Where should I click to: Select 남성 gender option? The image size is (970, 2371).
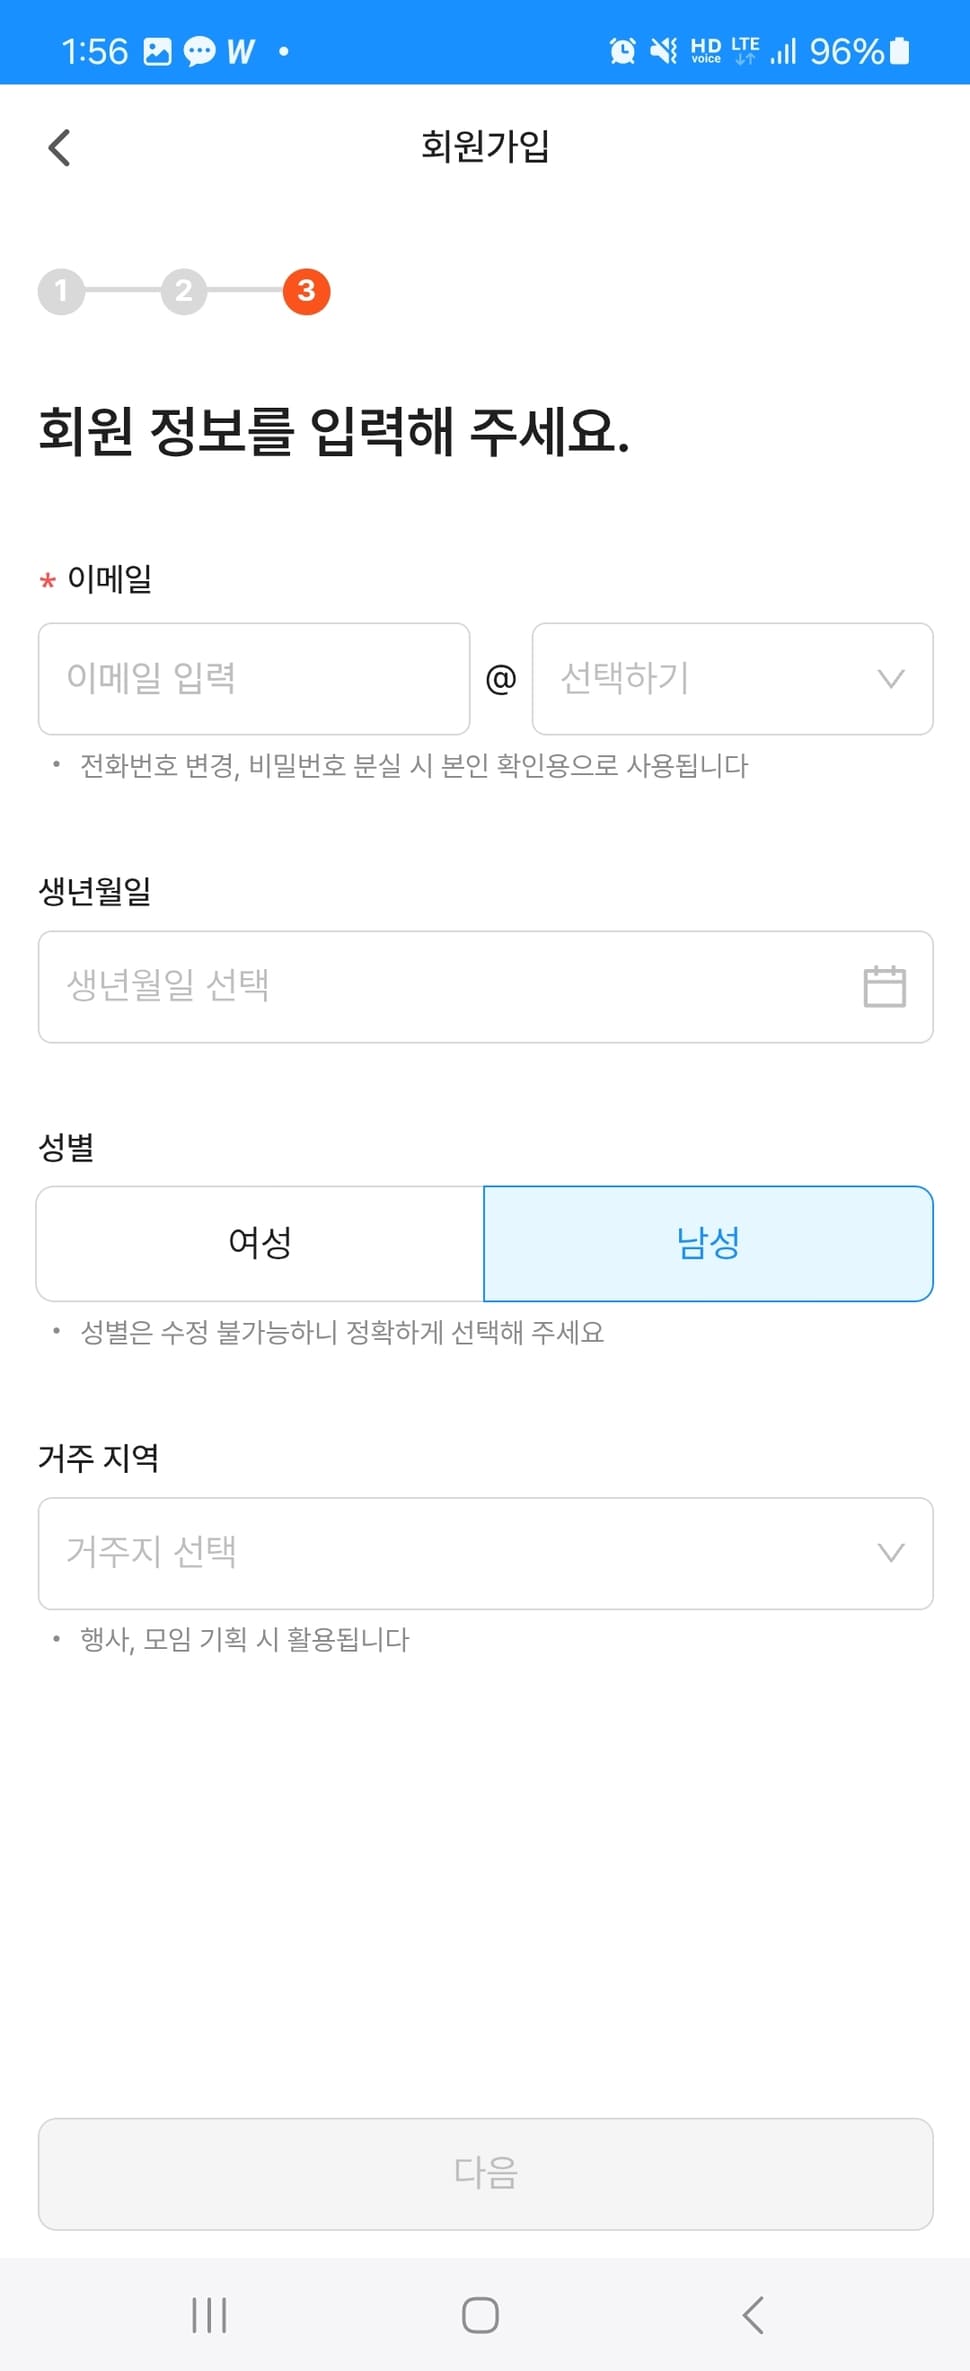point(708,1243)
